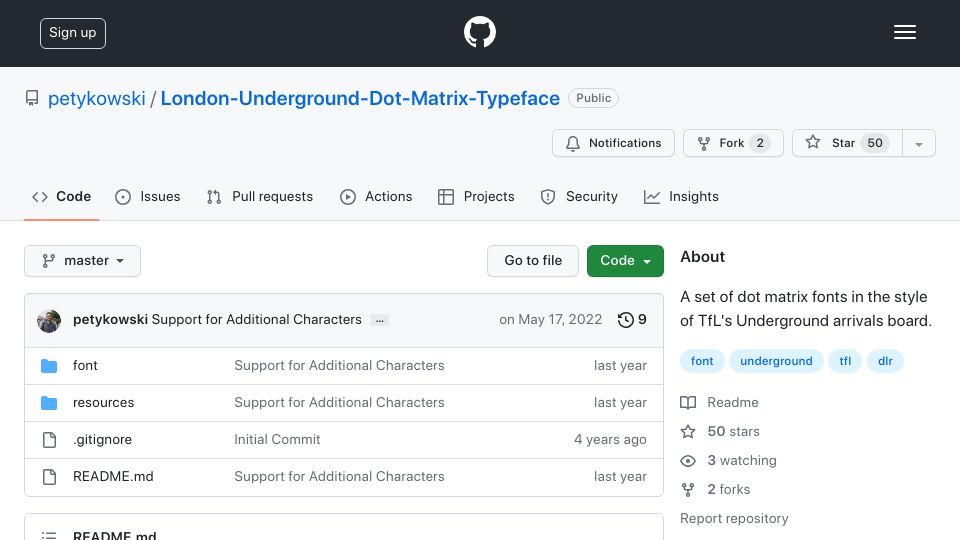Screen dimensions: 960x540
Task: Click the README.md commit message text
Action: [x=339, y=476]
